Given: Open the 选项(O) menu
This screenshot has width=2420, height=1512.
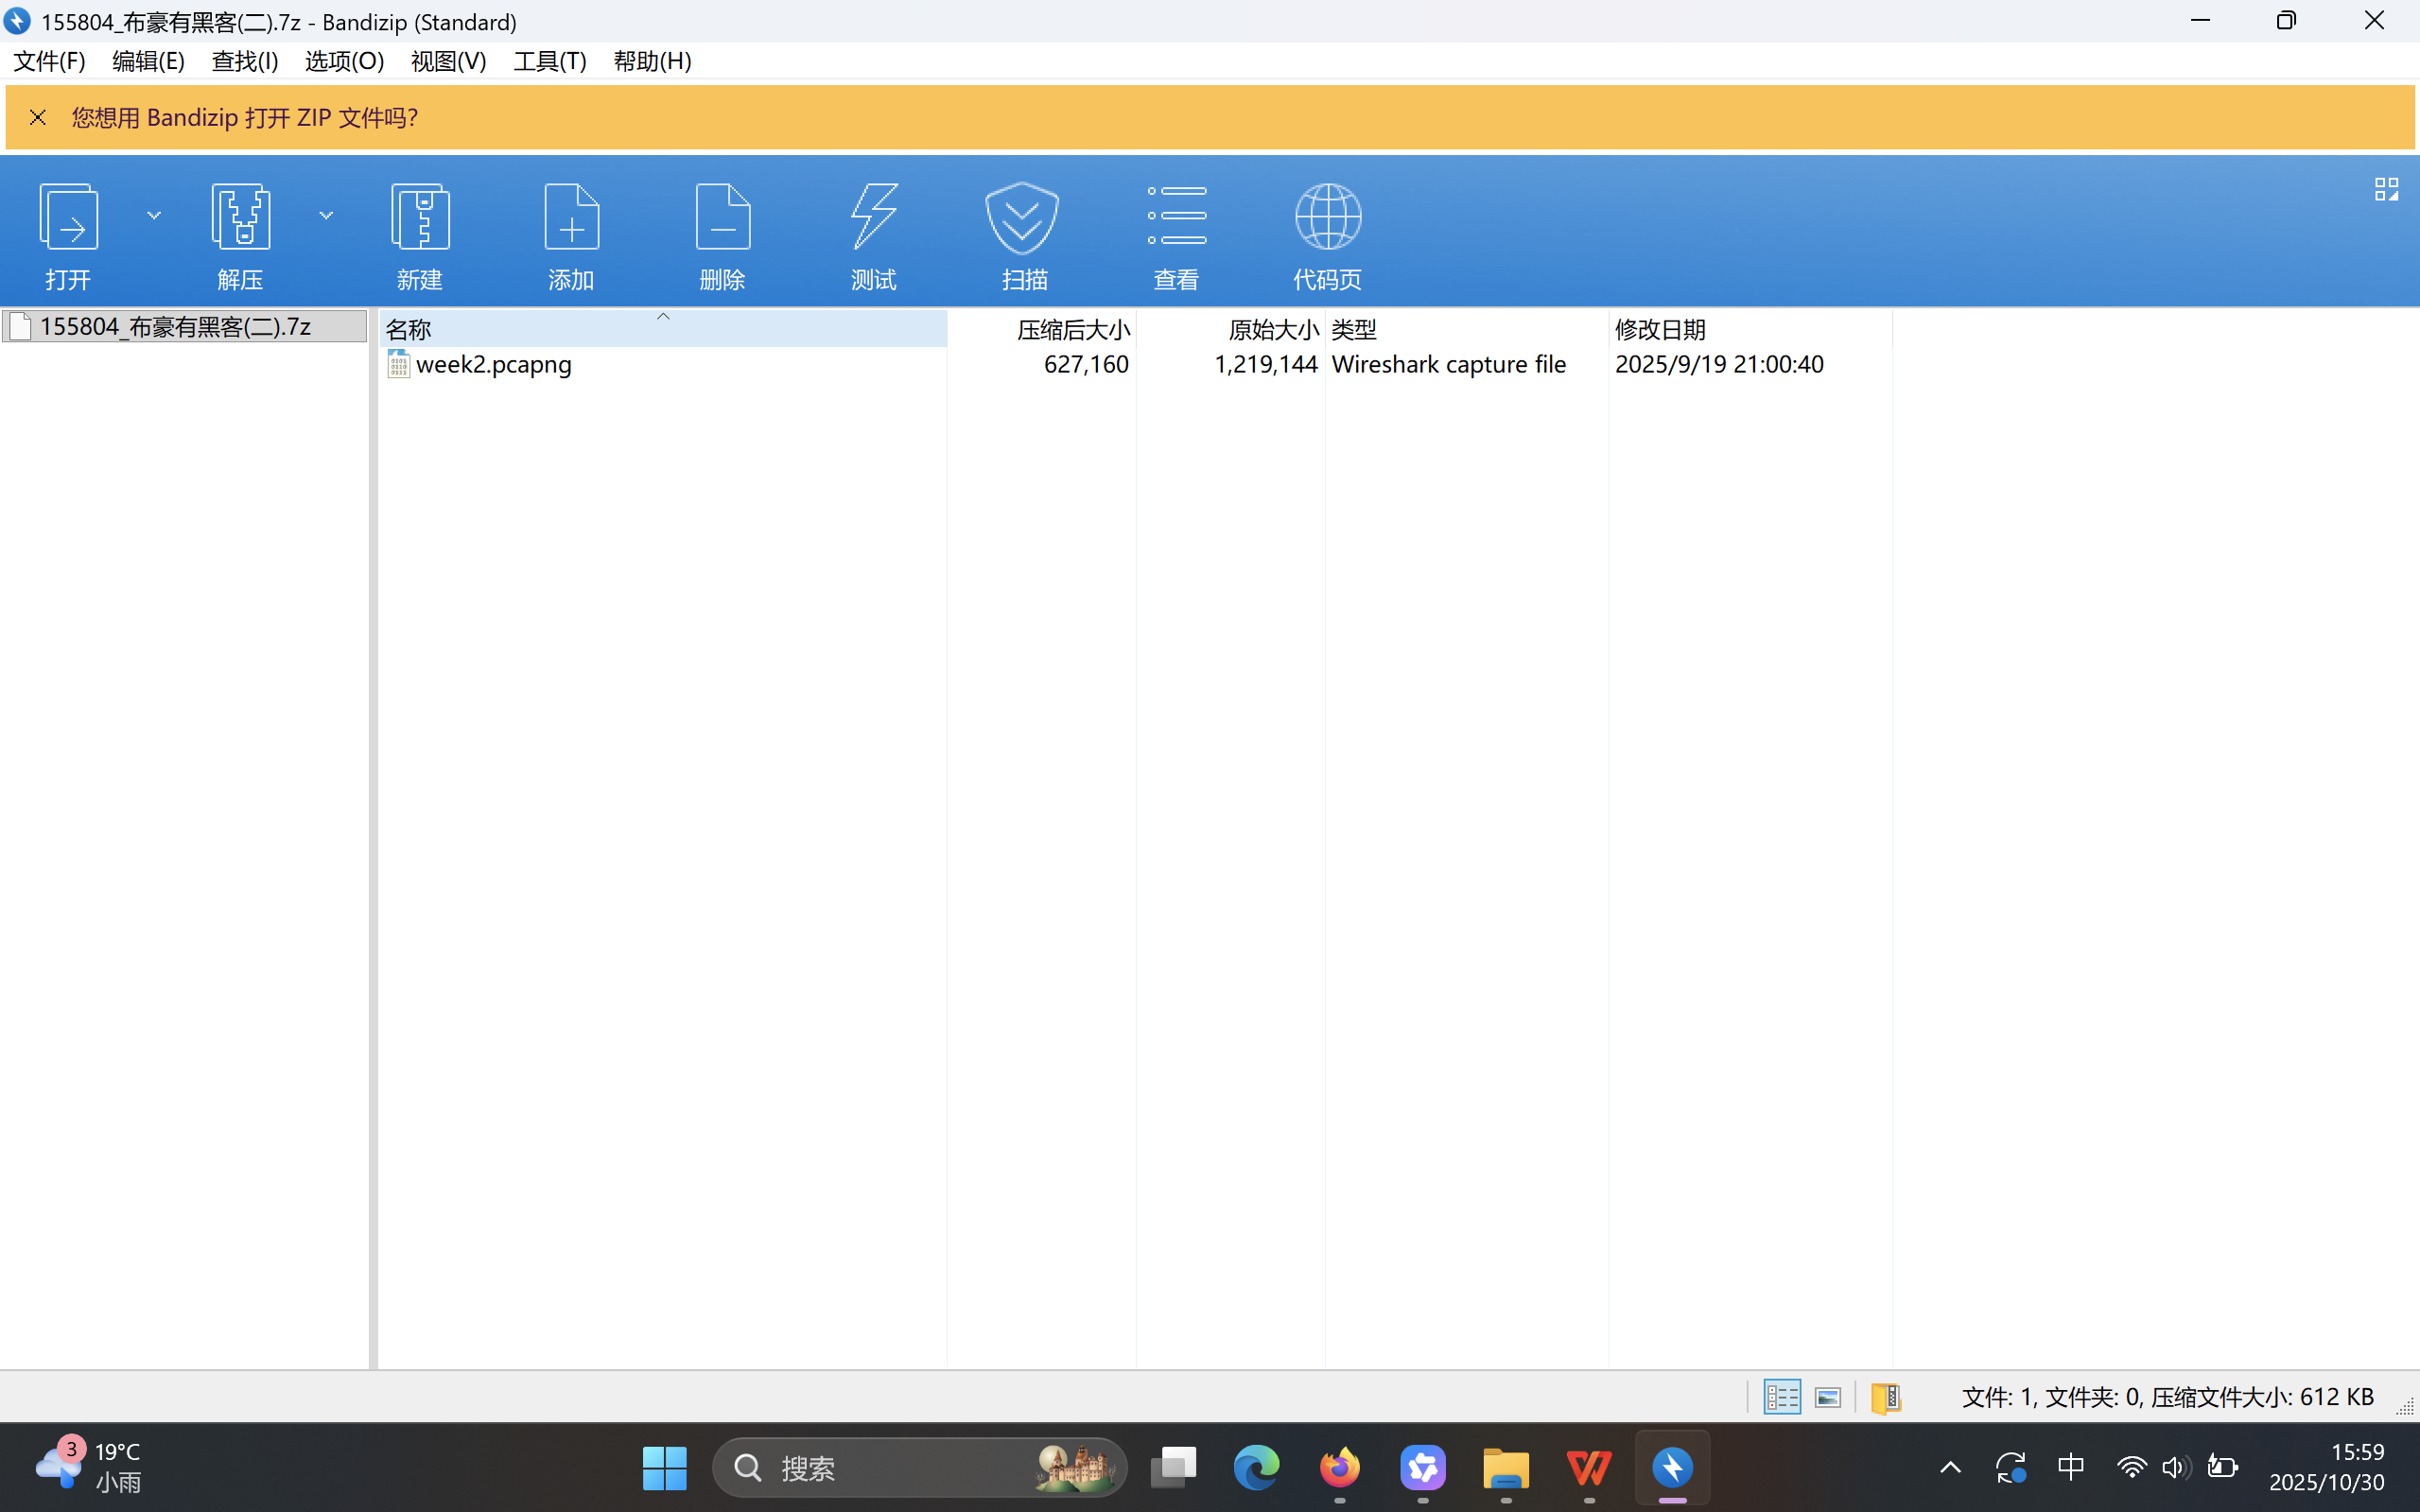Looking at the screenshot, I should pyautogui.click(x=344, y=61).
